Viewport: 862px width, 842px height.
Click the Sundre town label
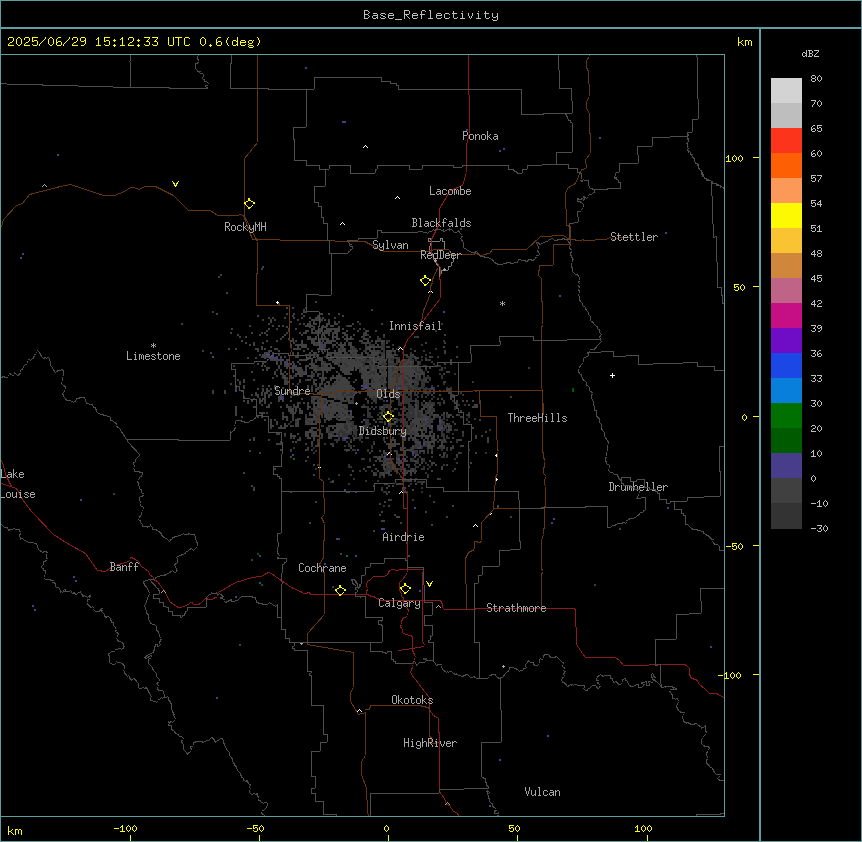(x=292, y=391)
